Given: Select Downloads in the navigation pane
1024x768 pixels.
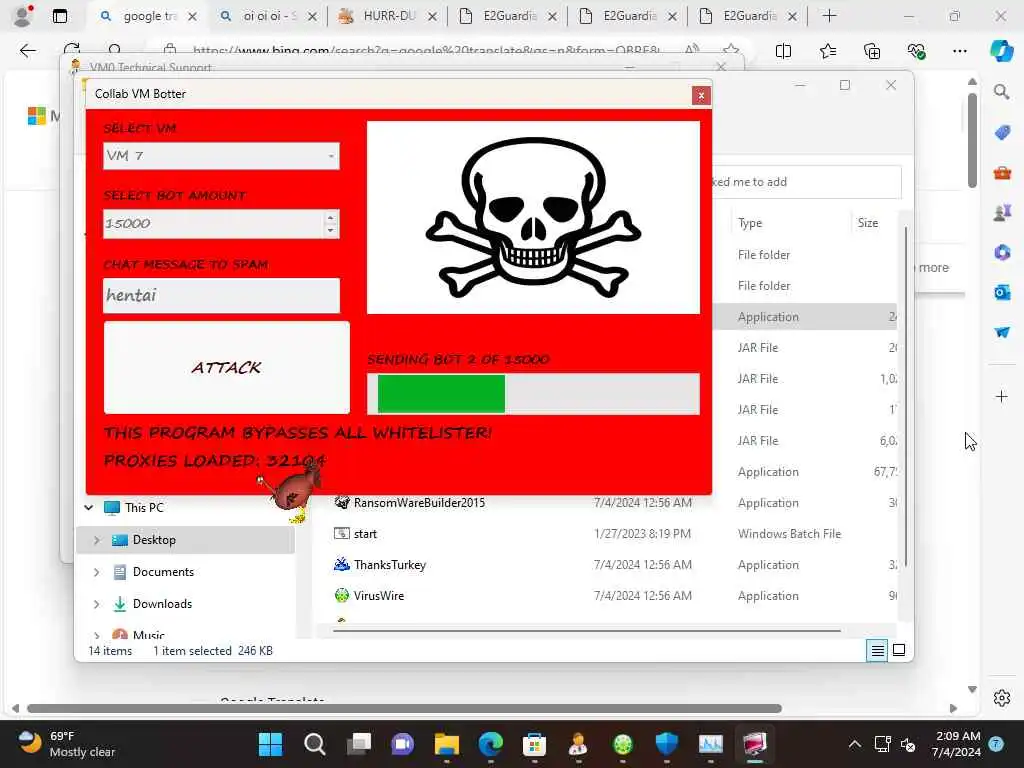Looking at the screenshot, I should click(162, 604).
